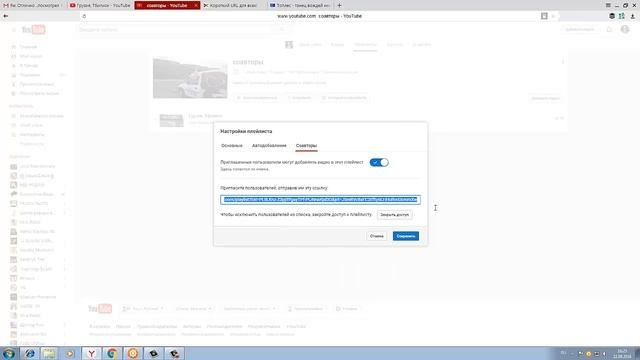
Task: Switch to the Gmail browser tab
Action: [33, 5]
